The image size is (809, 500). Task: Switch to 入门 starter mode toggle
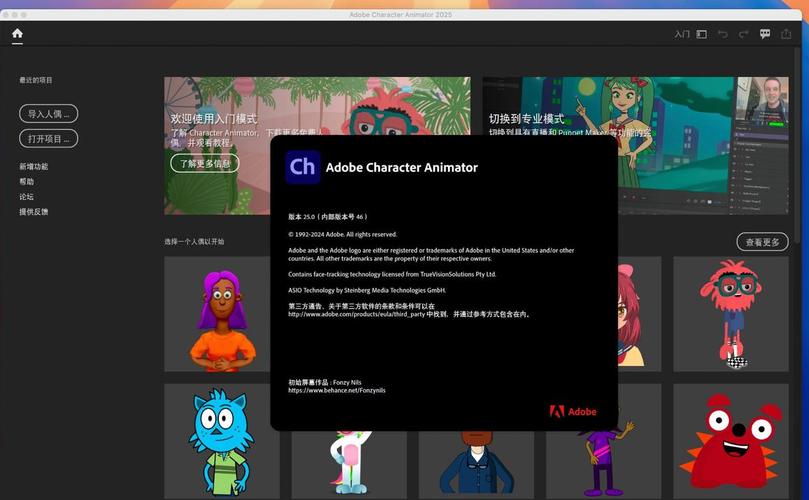(x=682, y=34)
